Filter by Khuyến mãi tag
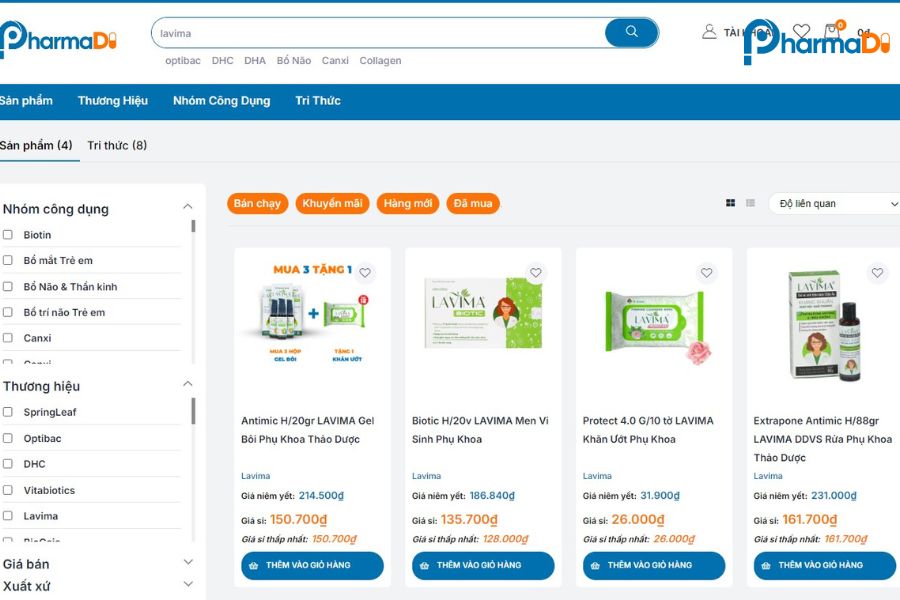This screenshot has width=900, height=600. 332,203
